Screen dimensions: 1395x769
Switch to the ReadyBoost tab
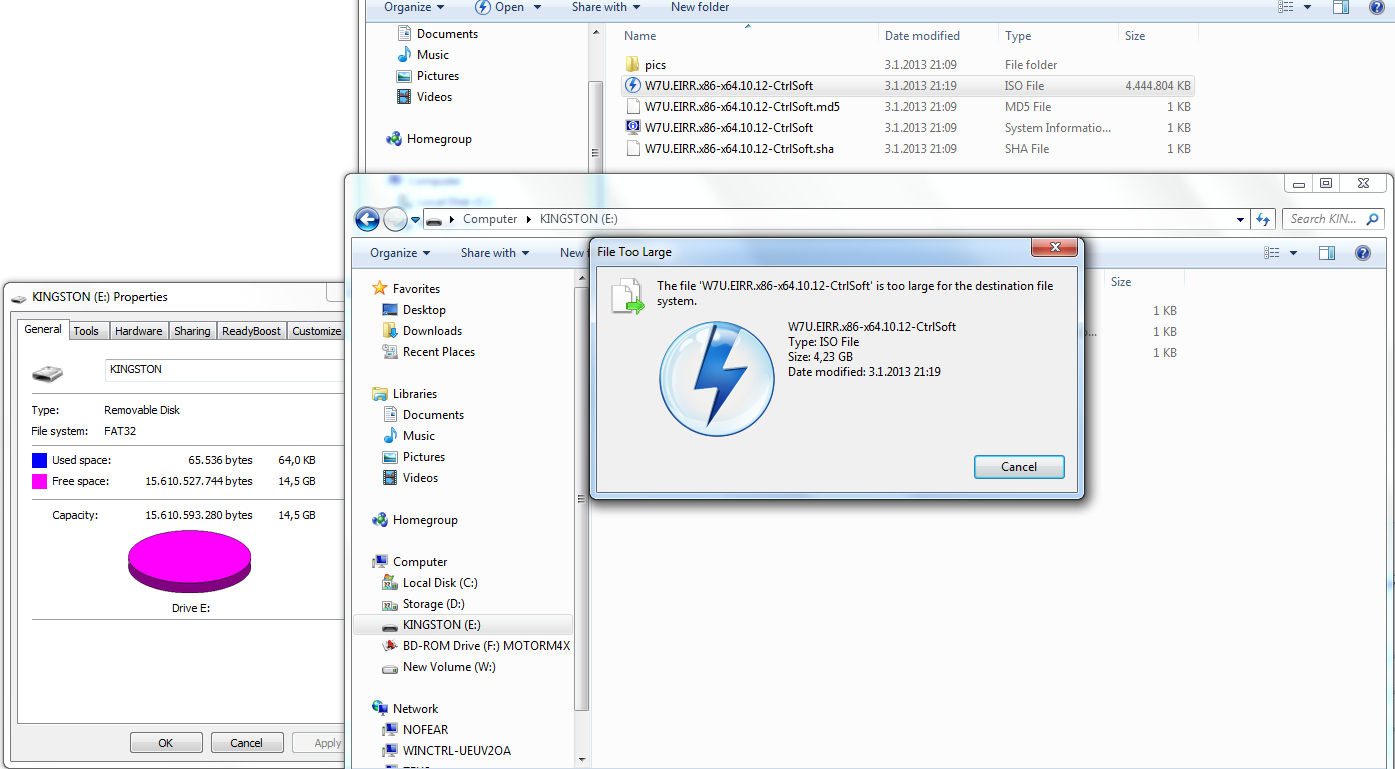click(x=251, y=331)
